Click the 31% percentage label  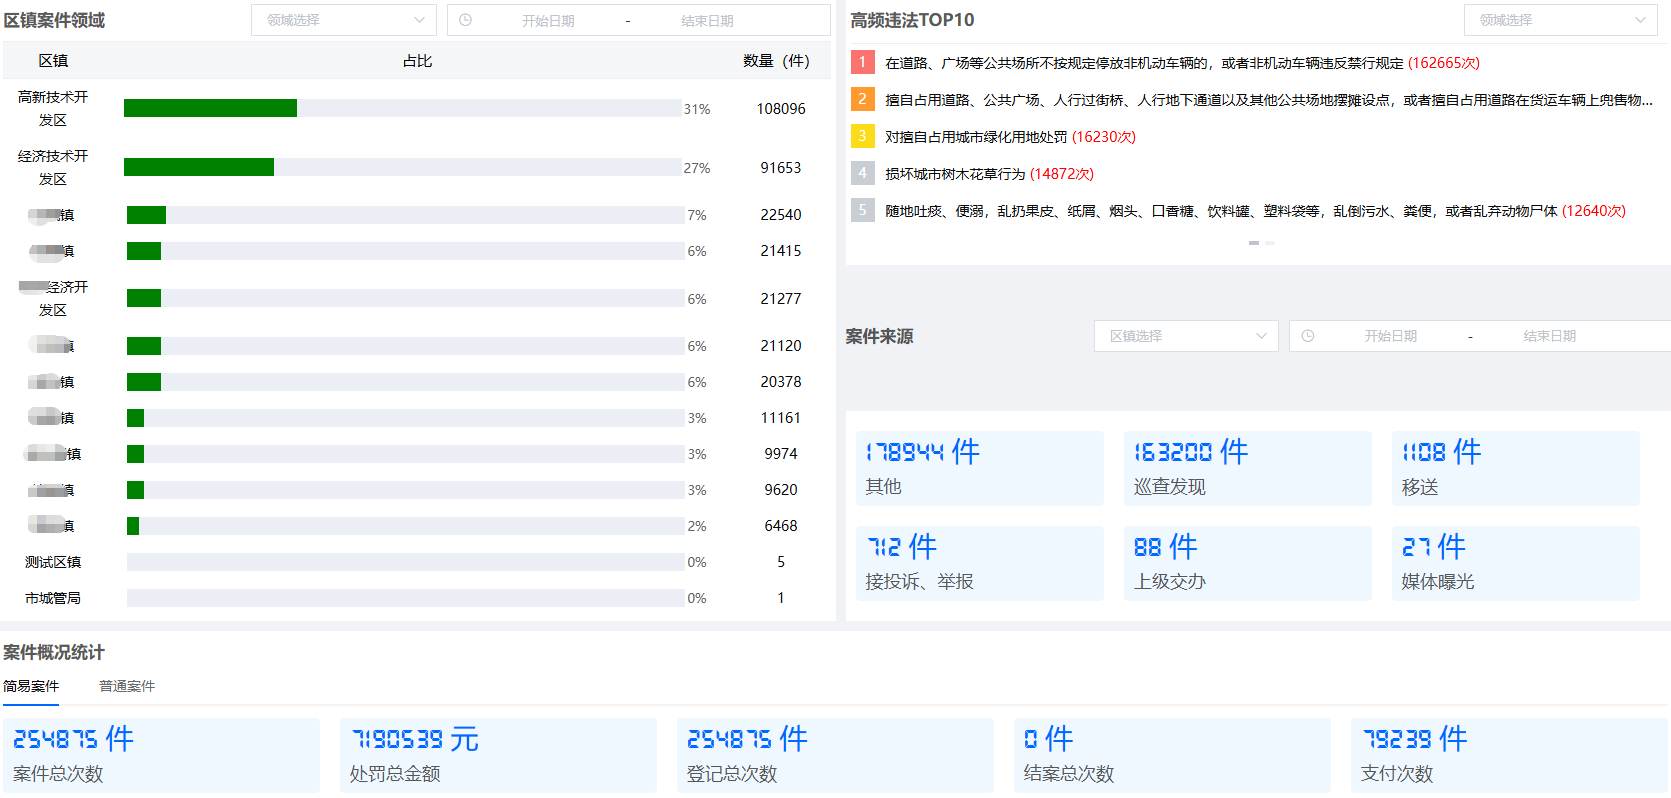[x=697, y=109]
